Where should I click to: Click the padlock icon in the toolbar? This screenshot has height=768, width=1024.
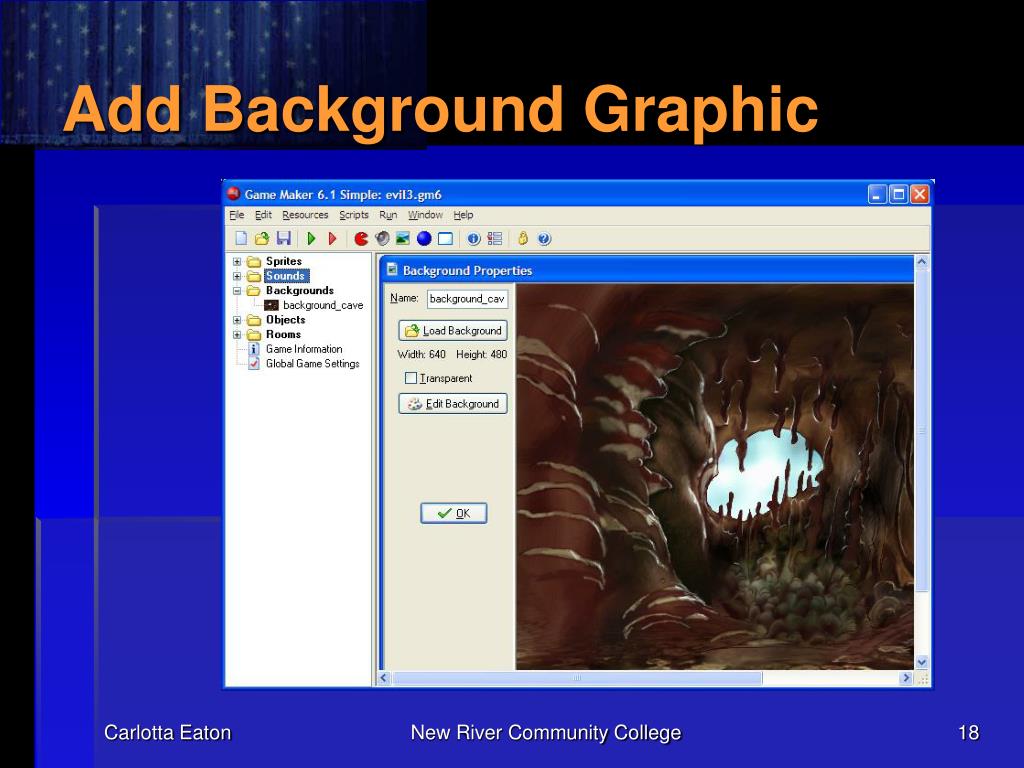click(x=522, y=238)
